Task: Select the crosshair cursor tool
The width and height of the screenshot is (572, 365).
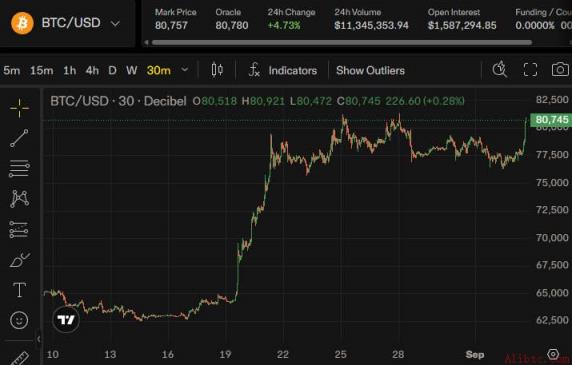Action: click(x=19, y=108)
